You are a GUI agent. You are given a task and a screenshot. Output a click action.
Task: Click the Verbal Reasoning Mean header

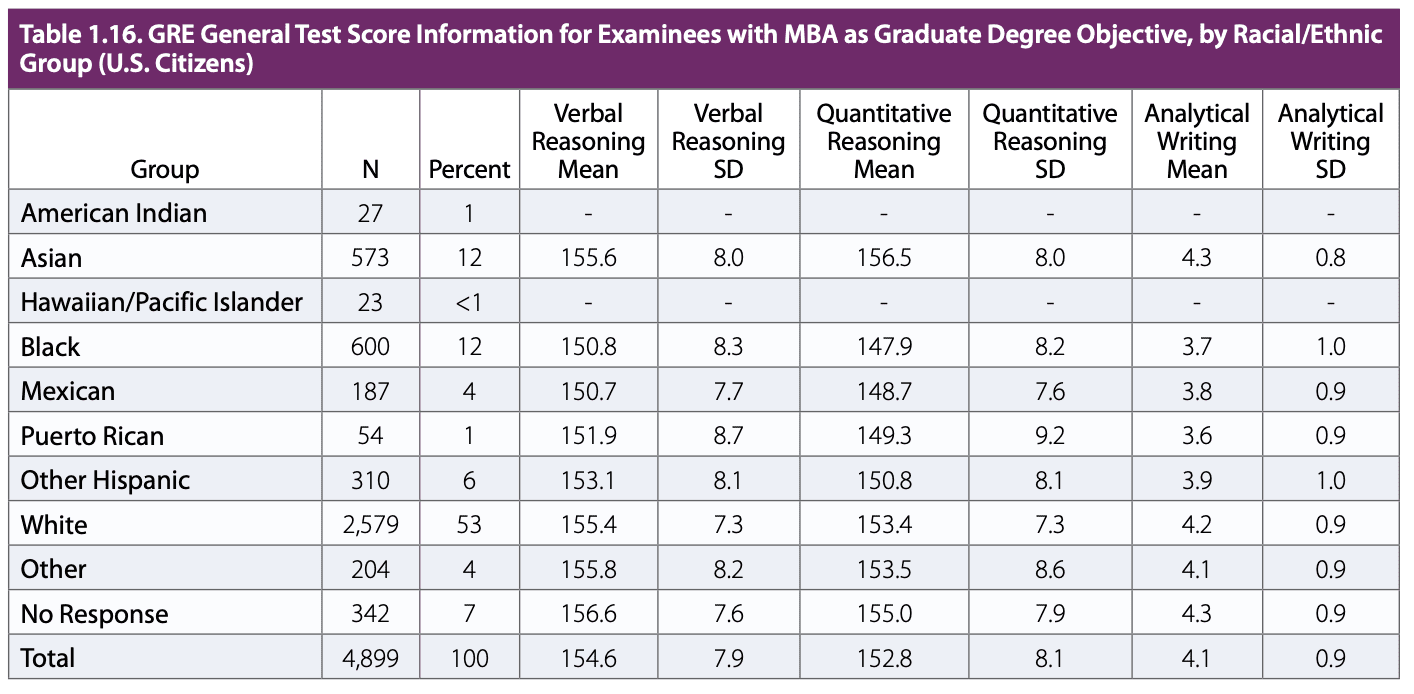coord(588,142)
